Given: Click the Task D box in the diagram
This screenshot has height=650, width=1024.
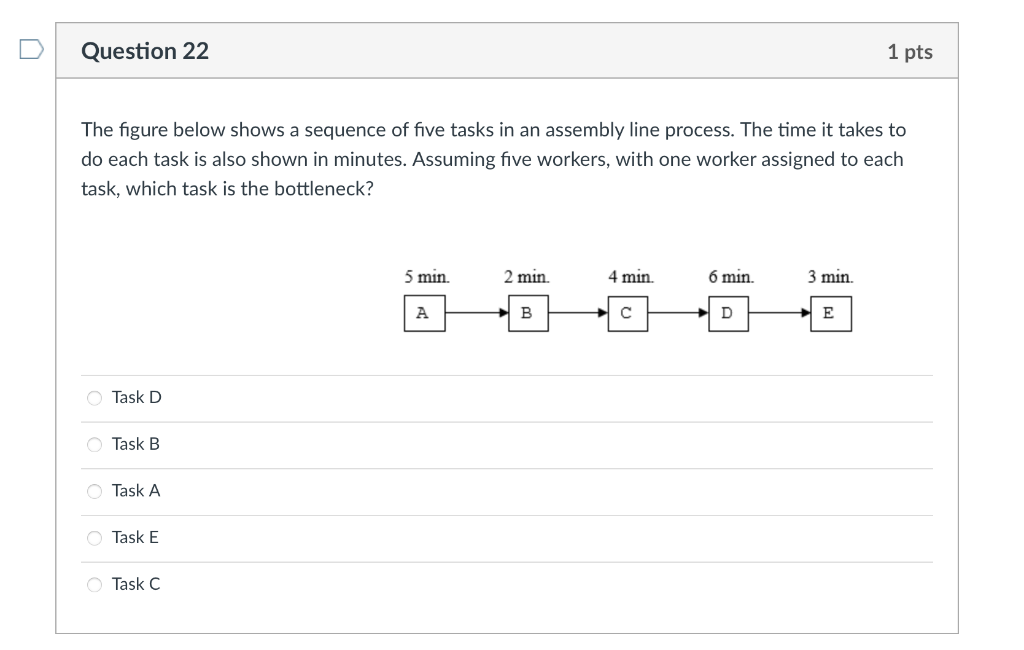Looking at the screenshot, I should click(727, 313).
